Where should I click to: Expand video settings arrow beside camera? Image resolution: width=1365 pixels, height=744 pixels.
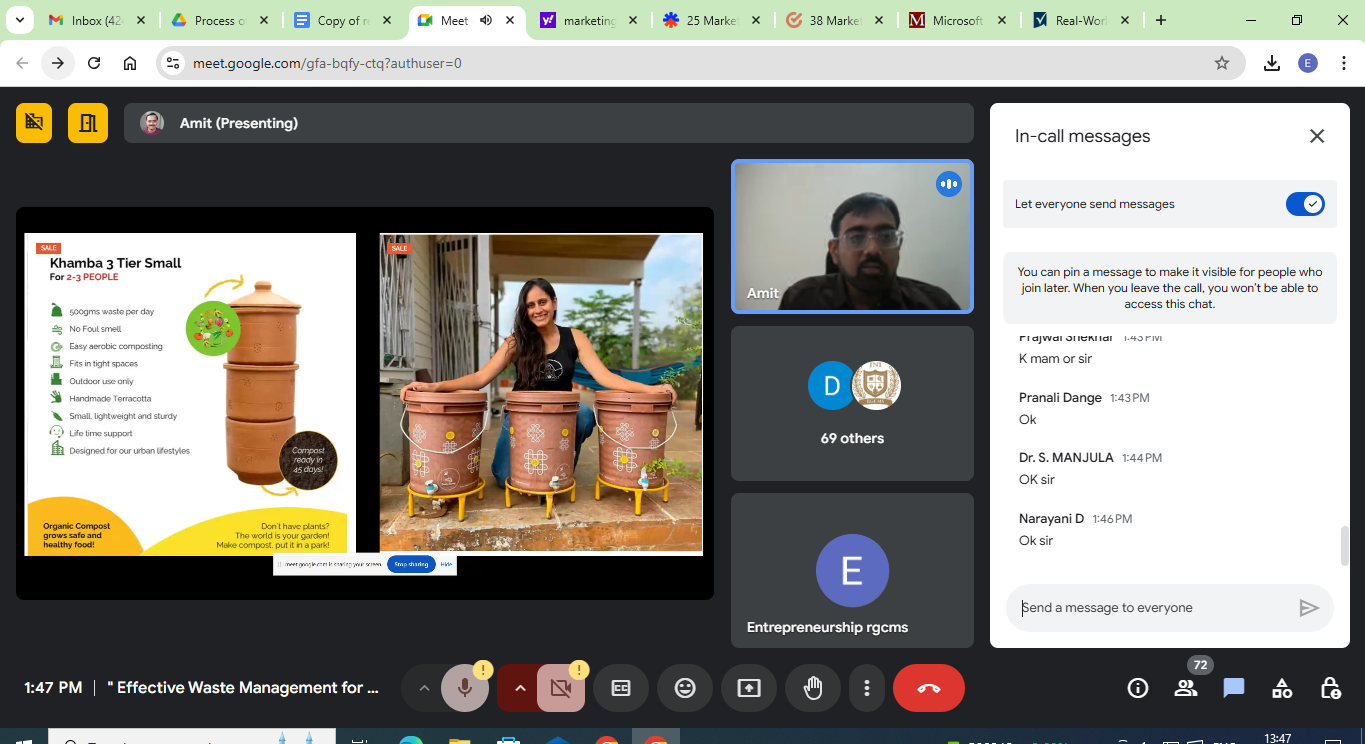coord(519,688)
